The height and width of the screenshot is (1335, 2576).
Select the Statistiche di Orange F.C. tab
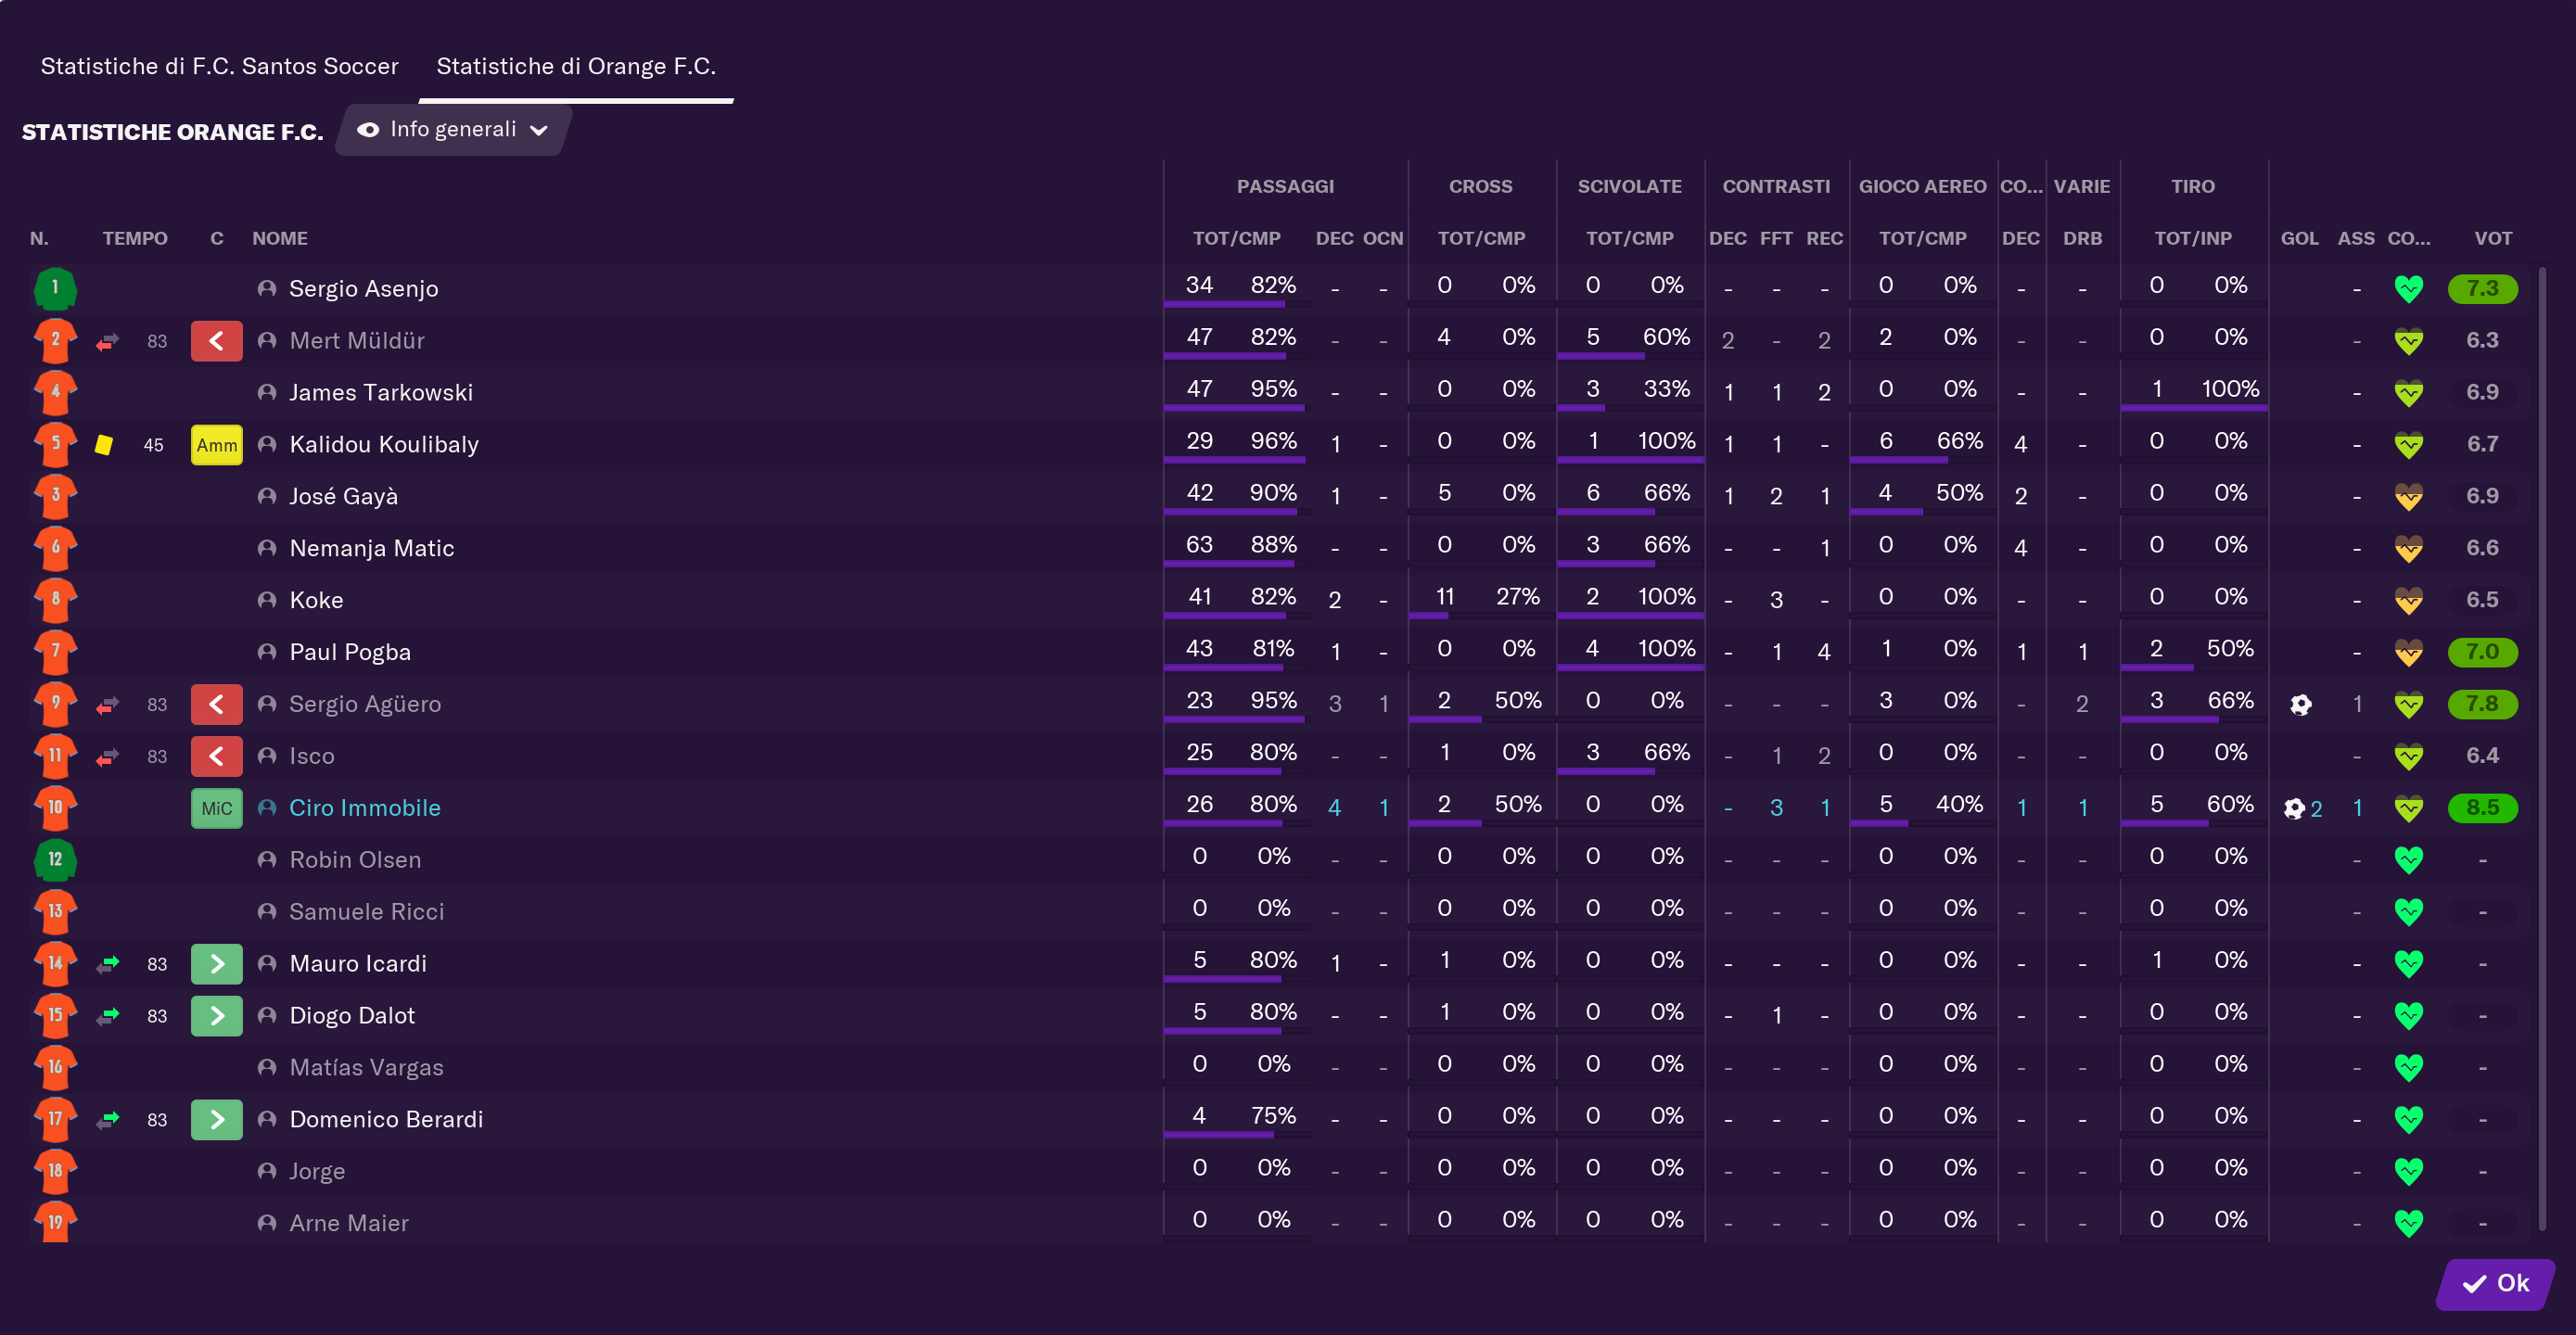point(576,66)
